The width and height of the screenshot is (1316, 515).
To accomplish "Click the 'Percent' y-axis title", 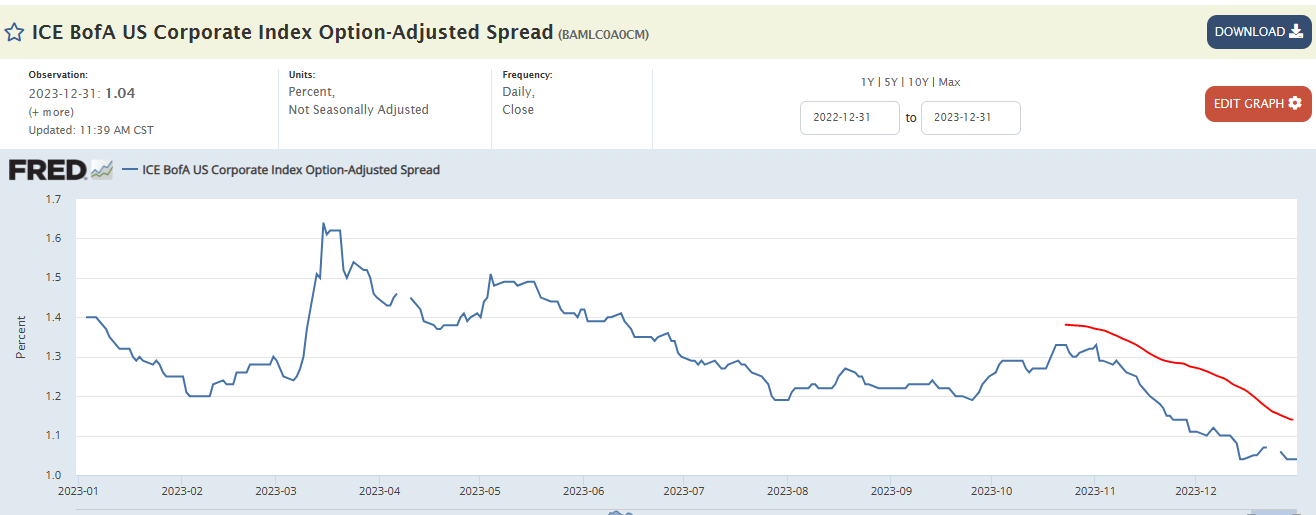I will [x=20, y=338].
